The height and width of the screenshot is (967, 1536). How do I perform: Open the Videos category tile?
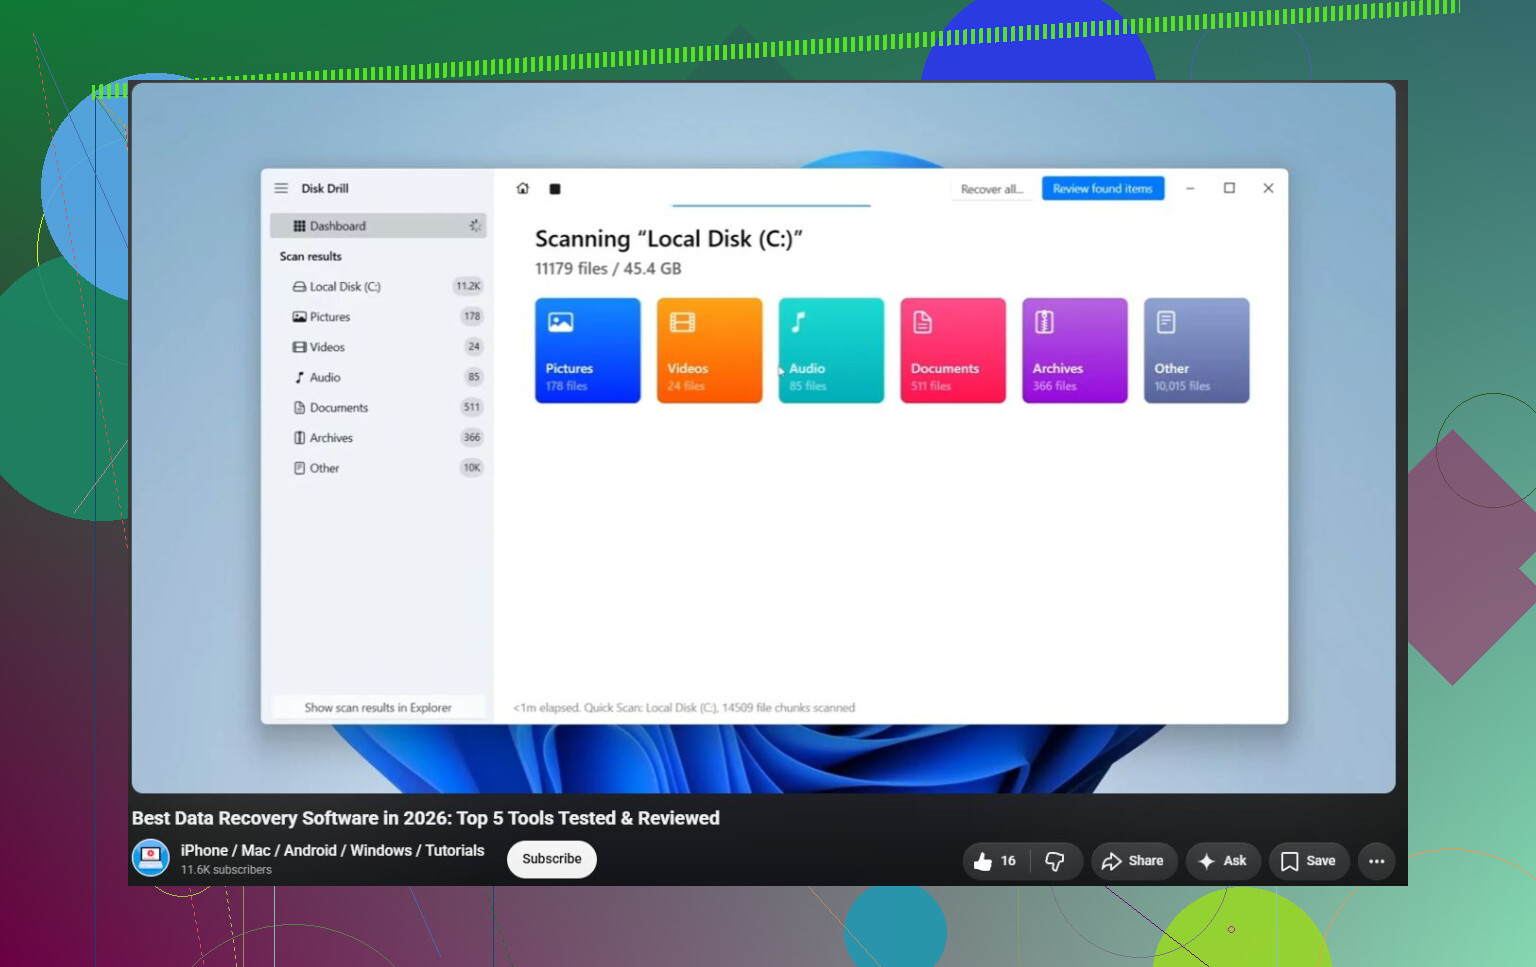709,350
